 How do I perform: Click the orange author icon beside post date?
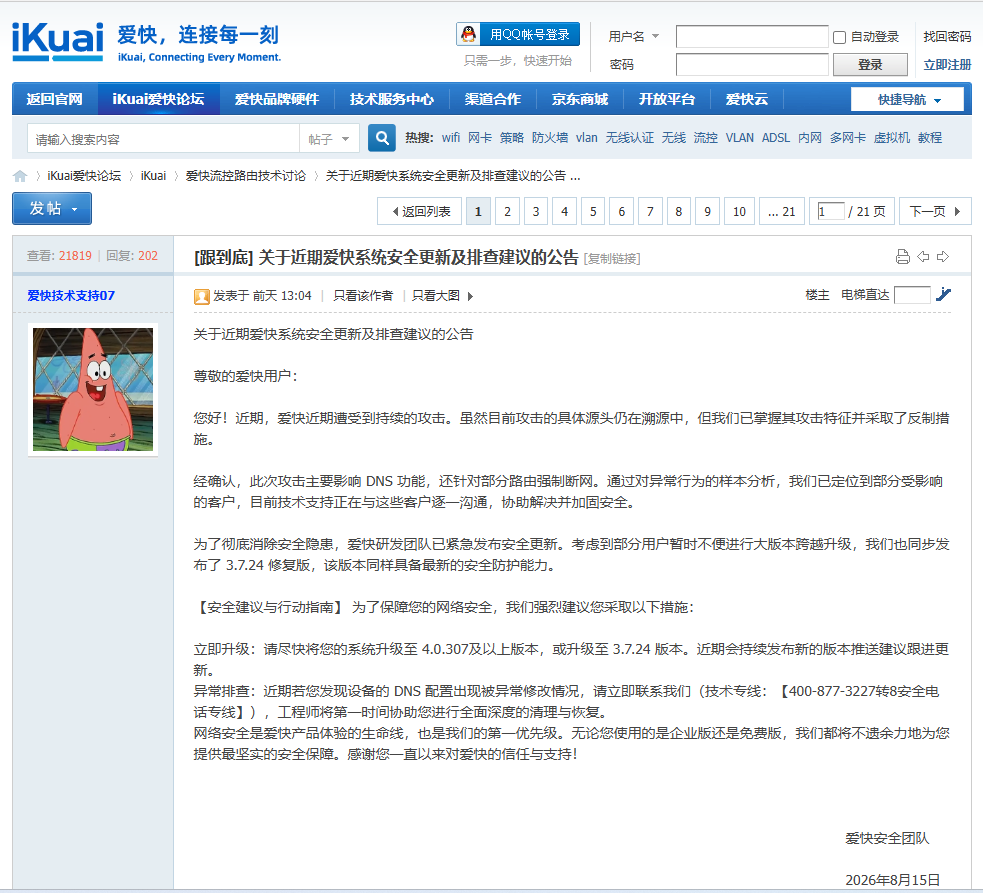[202, 296]
